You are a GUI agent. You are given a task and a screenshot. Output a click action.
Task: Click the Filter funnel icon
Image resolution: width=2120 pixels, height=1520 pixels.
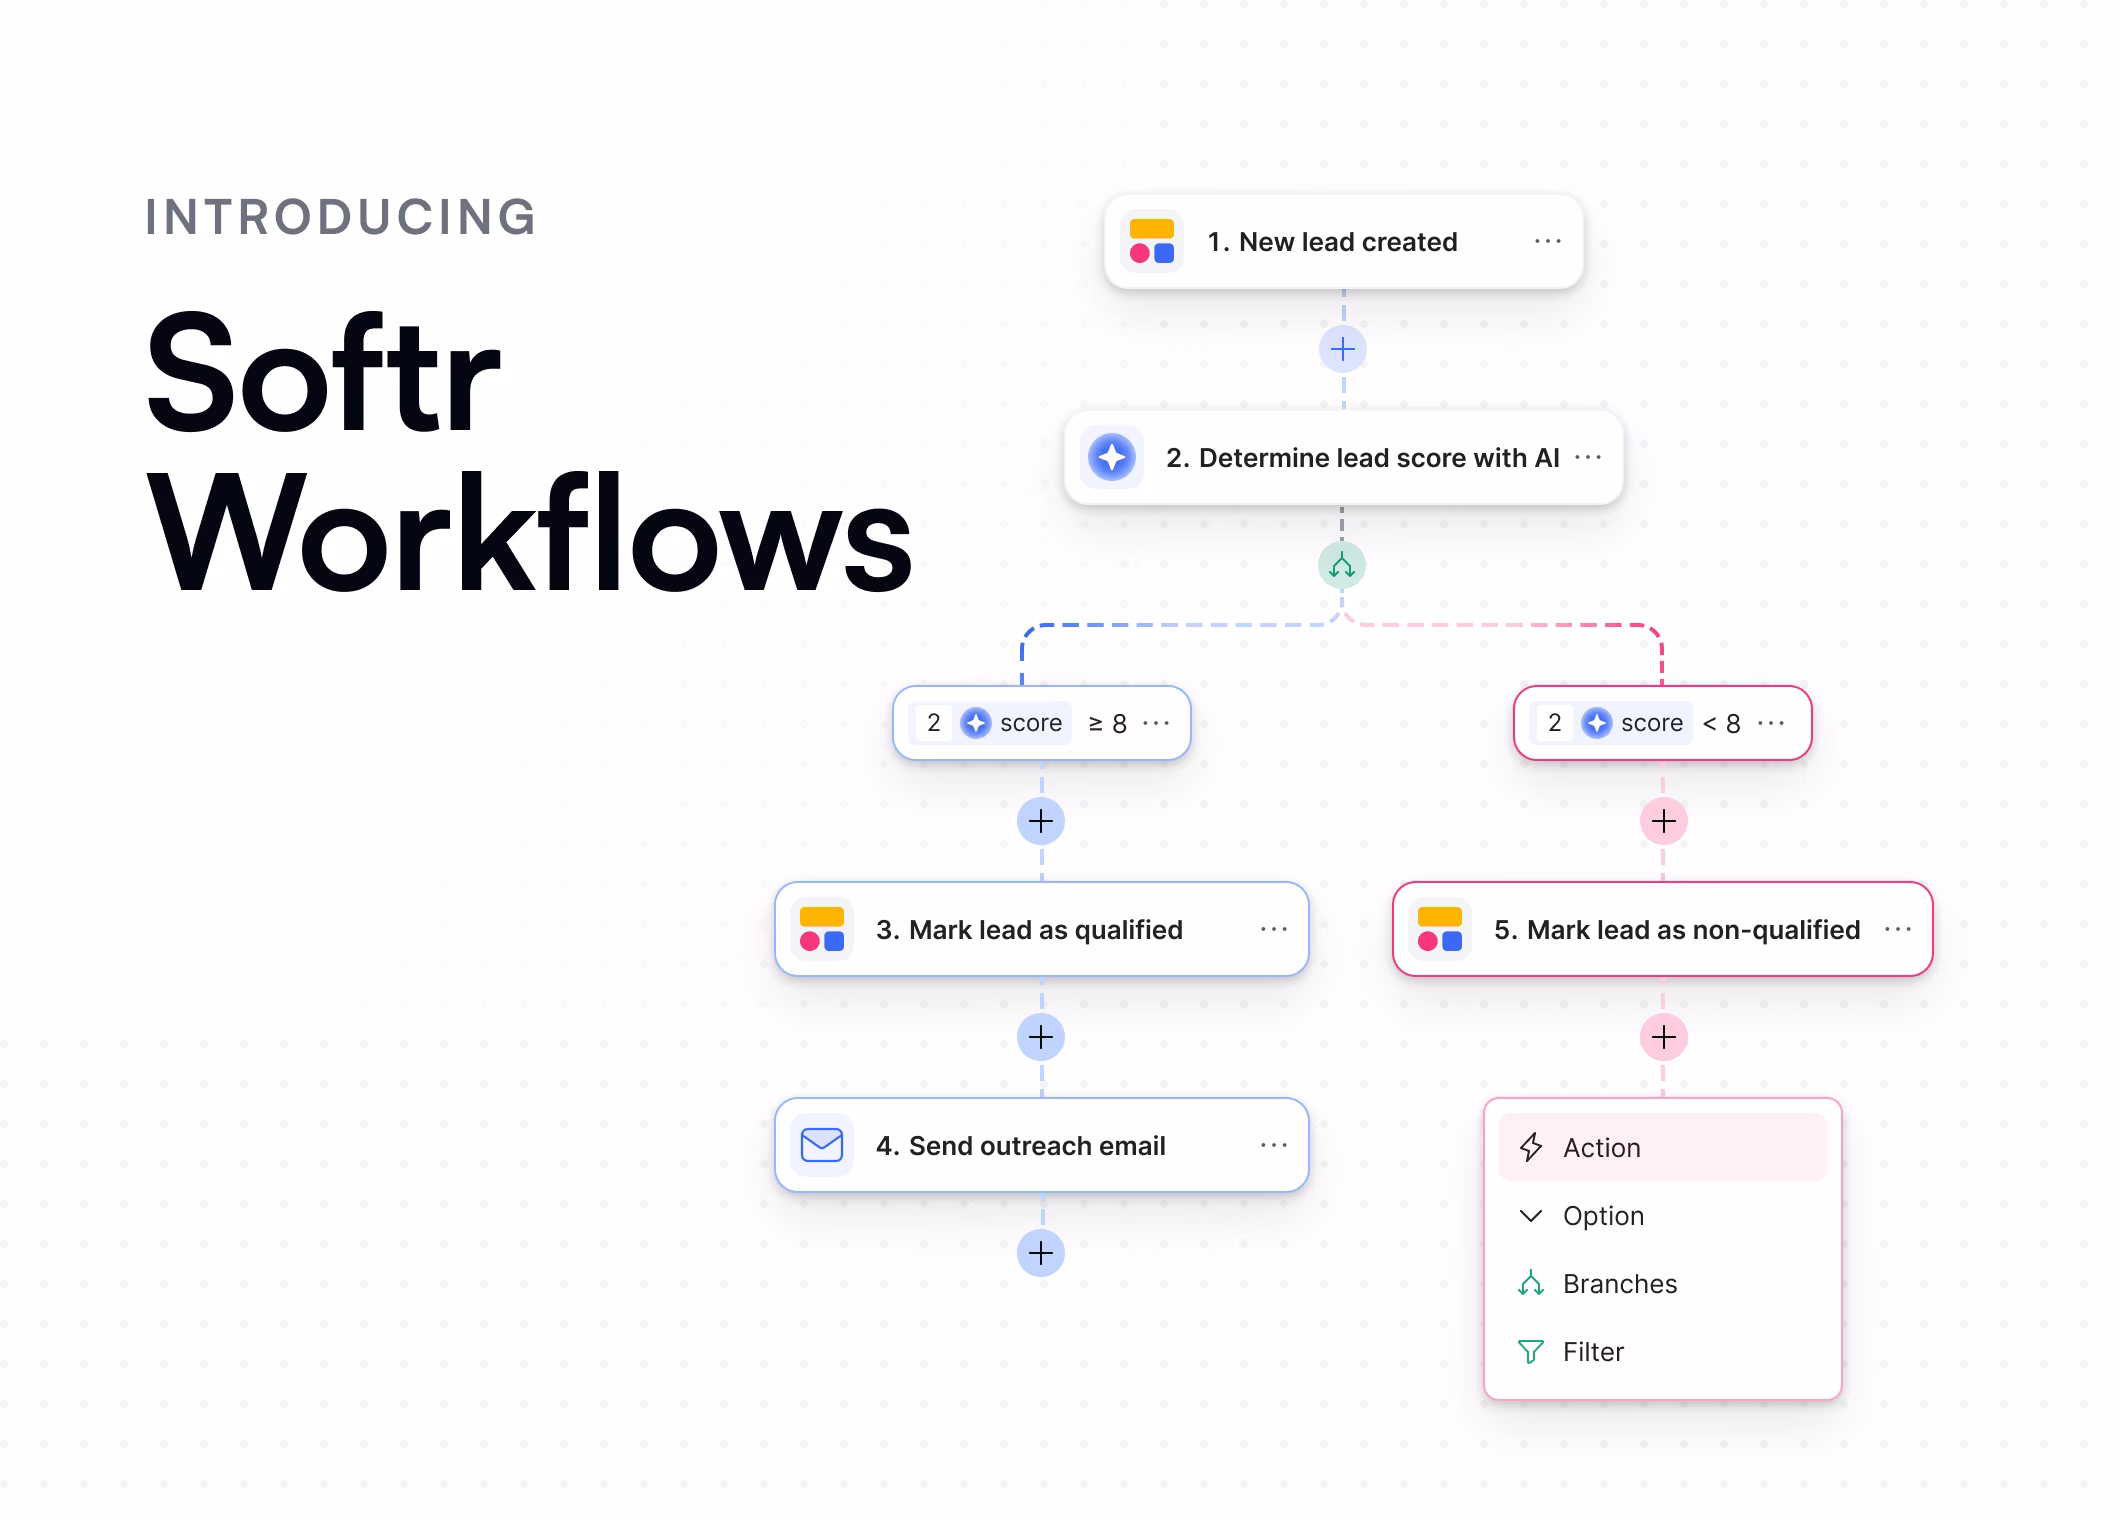point(1530,1351)
